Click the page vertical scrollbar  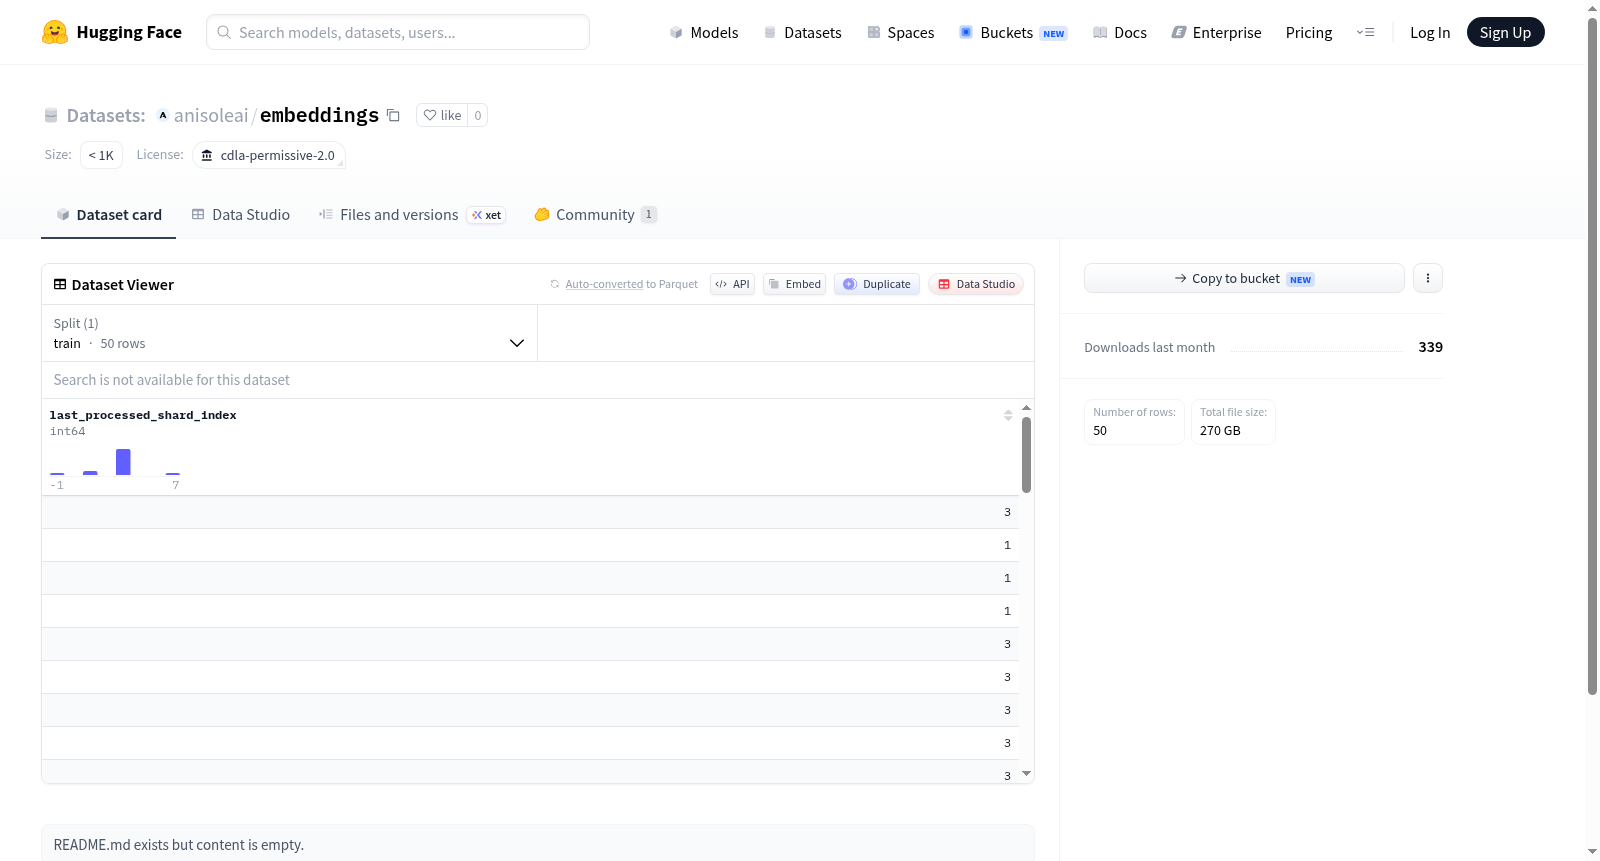point(1592,356)
